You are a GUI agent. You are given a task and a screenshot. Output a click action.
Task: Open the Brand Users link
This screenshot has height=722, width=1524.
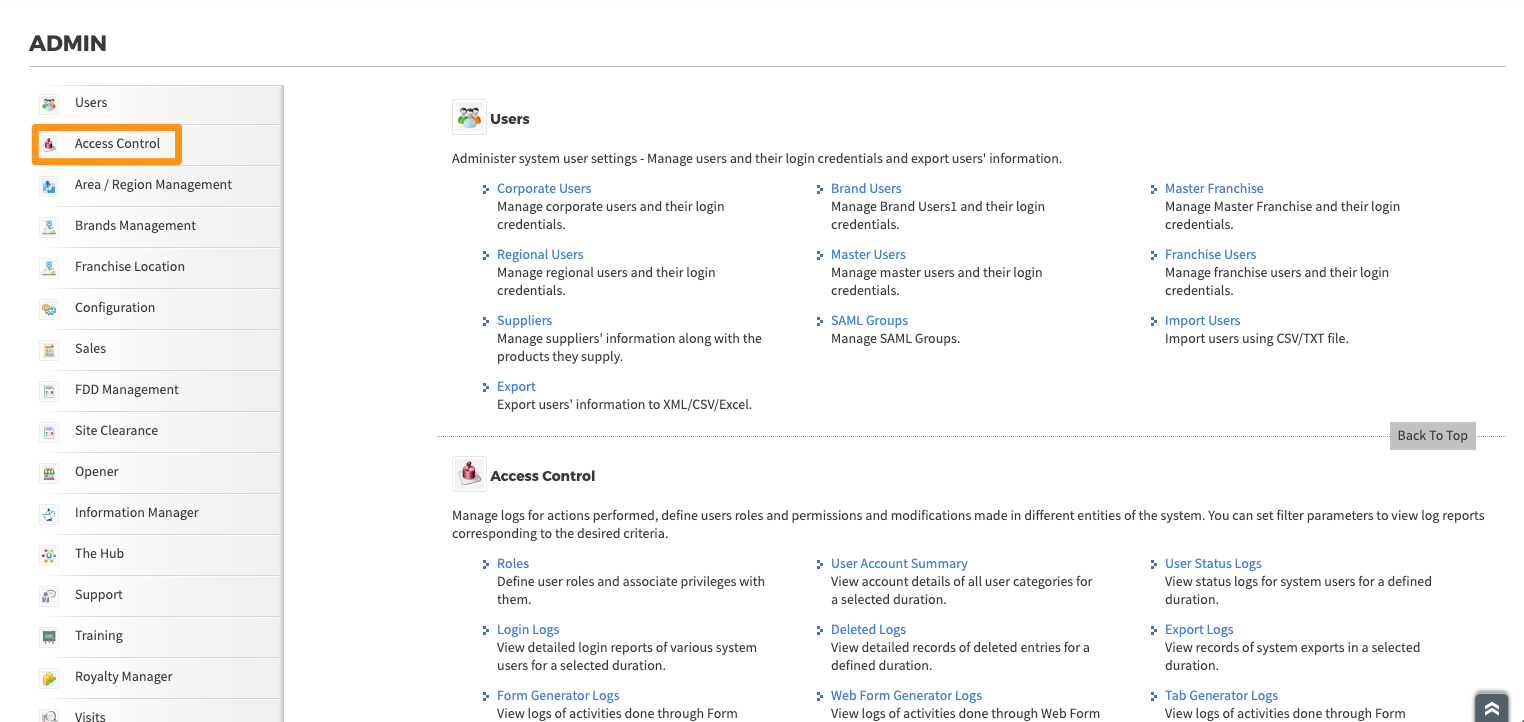(x=866, y=188)
